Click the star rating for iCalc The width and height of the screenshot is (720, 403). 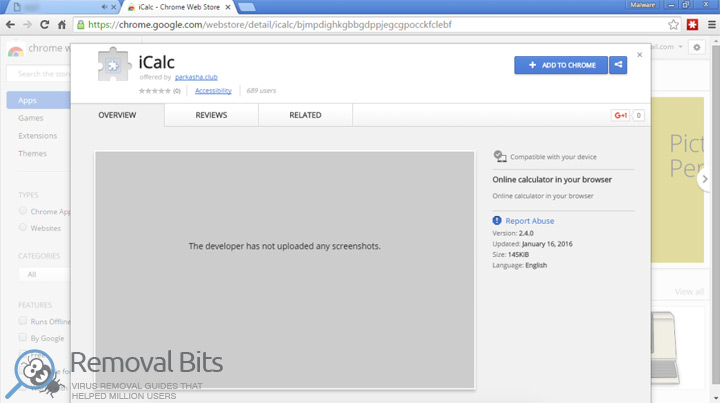(x=155, y=91)
